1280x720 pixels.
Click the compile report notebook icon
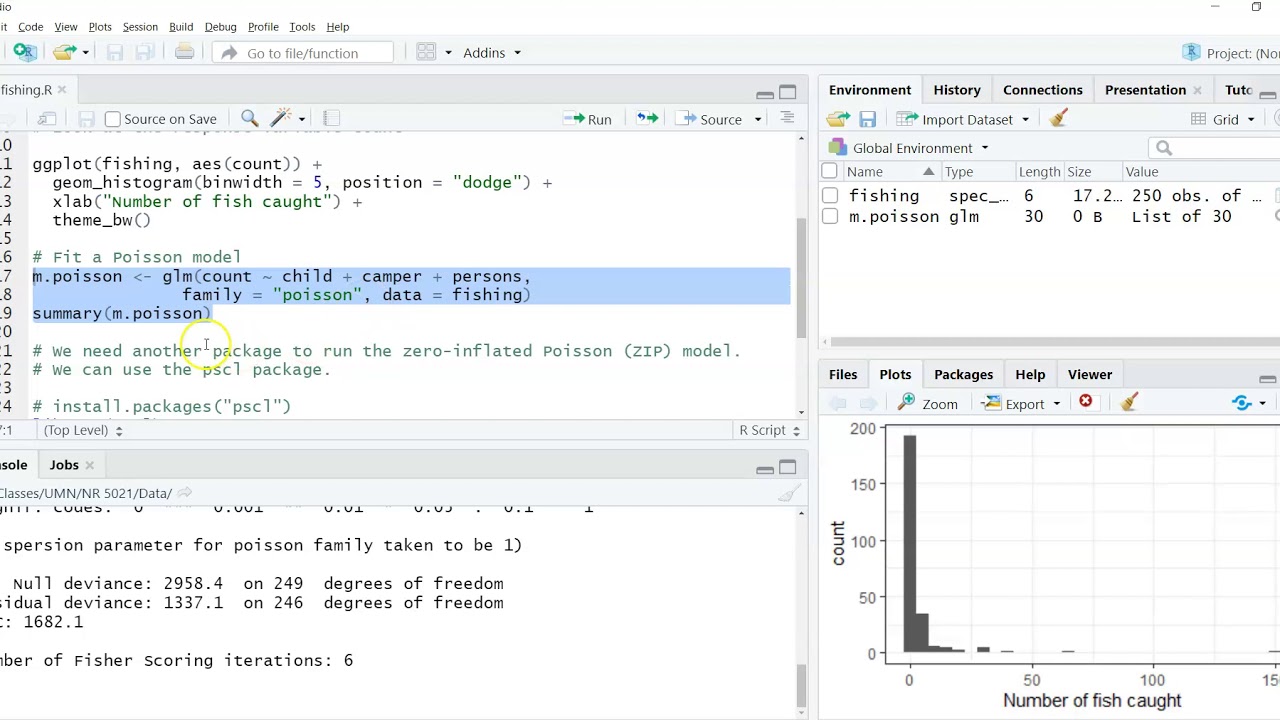pyautogui.click(x=332, y=119)
